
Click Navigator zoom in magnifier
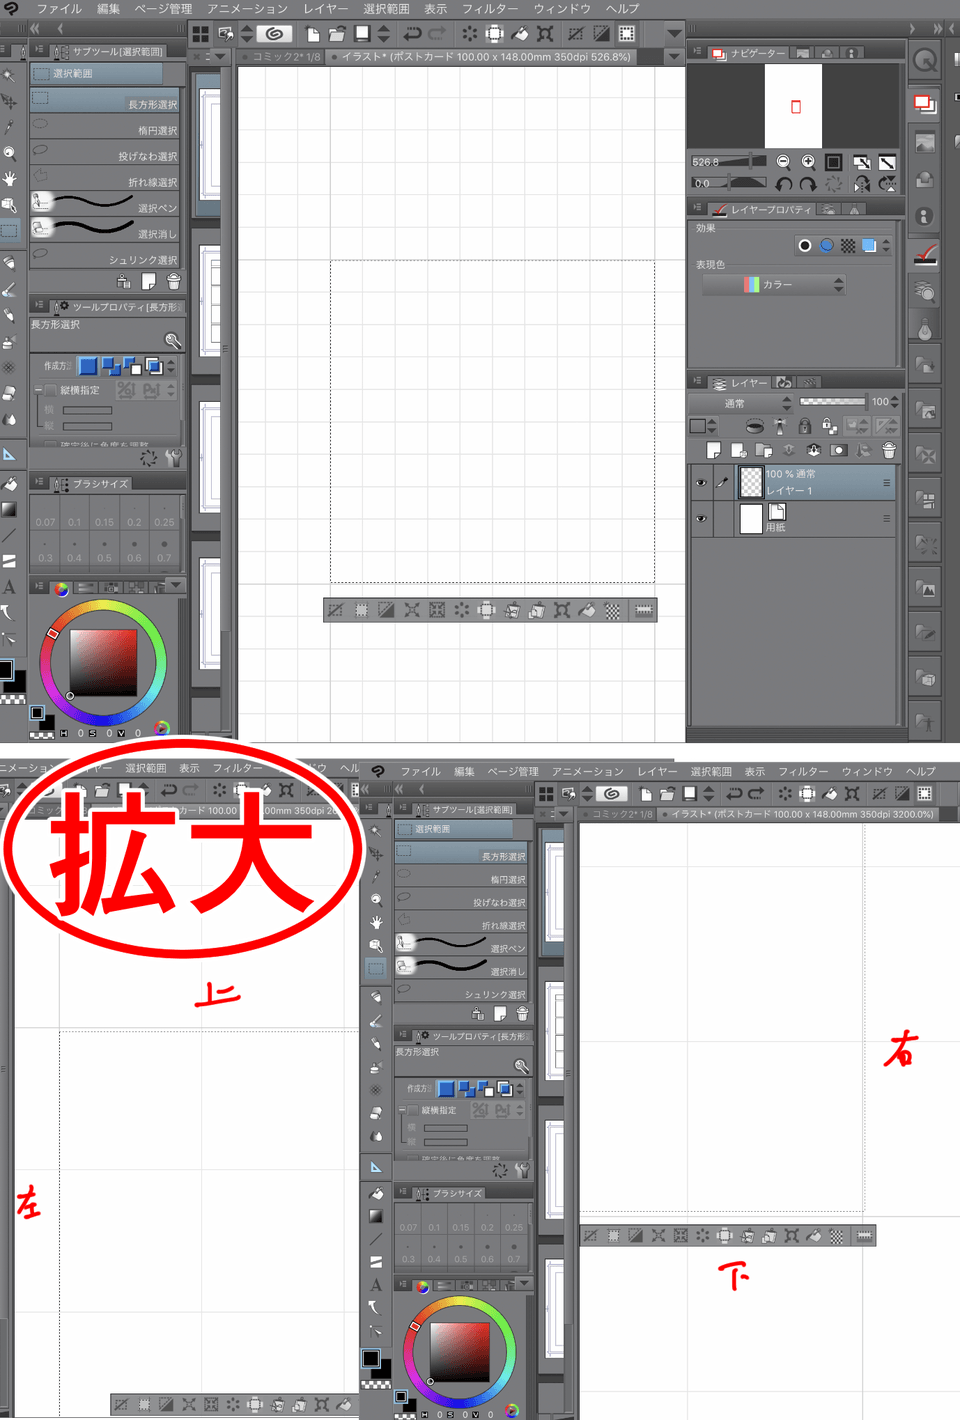(808, 162)
